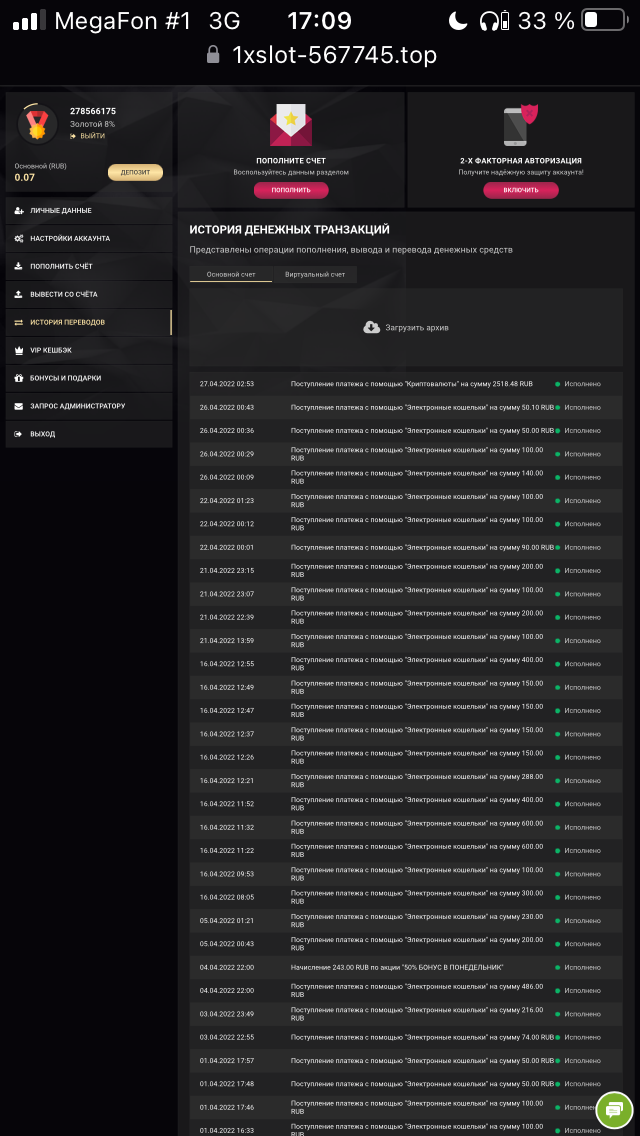Click the crown icon for VIP Кешбэк
The image size is (640, 1136).
[19, 350]
